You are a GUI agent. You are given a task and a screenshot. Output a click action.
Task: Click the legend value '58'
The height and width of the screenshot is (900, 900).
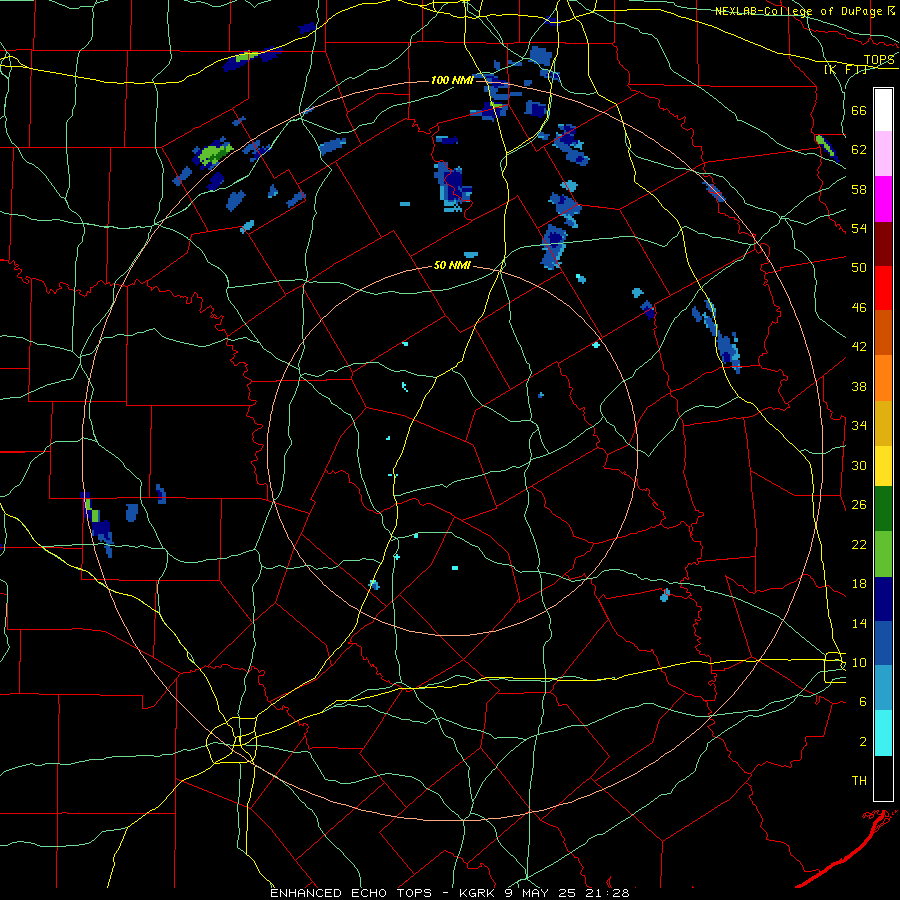tap(859, 189)
